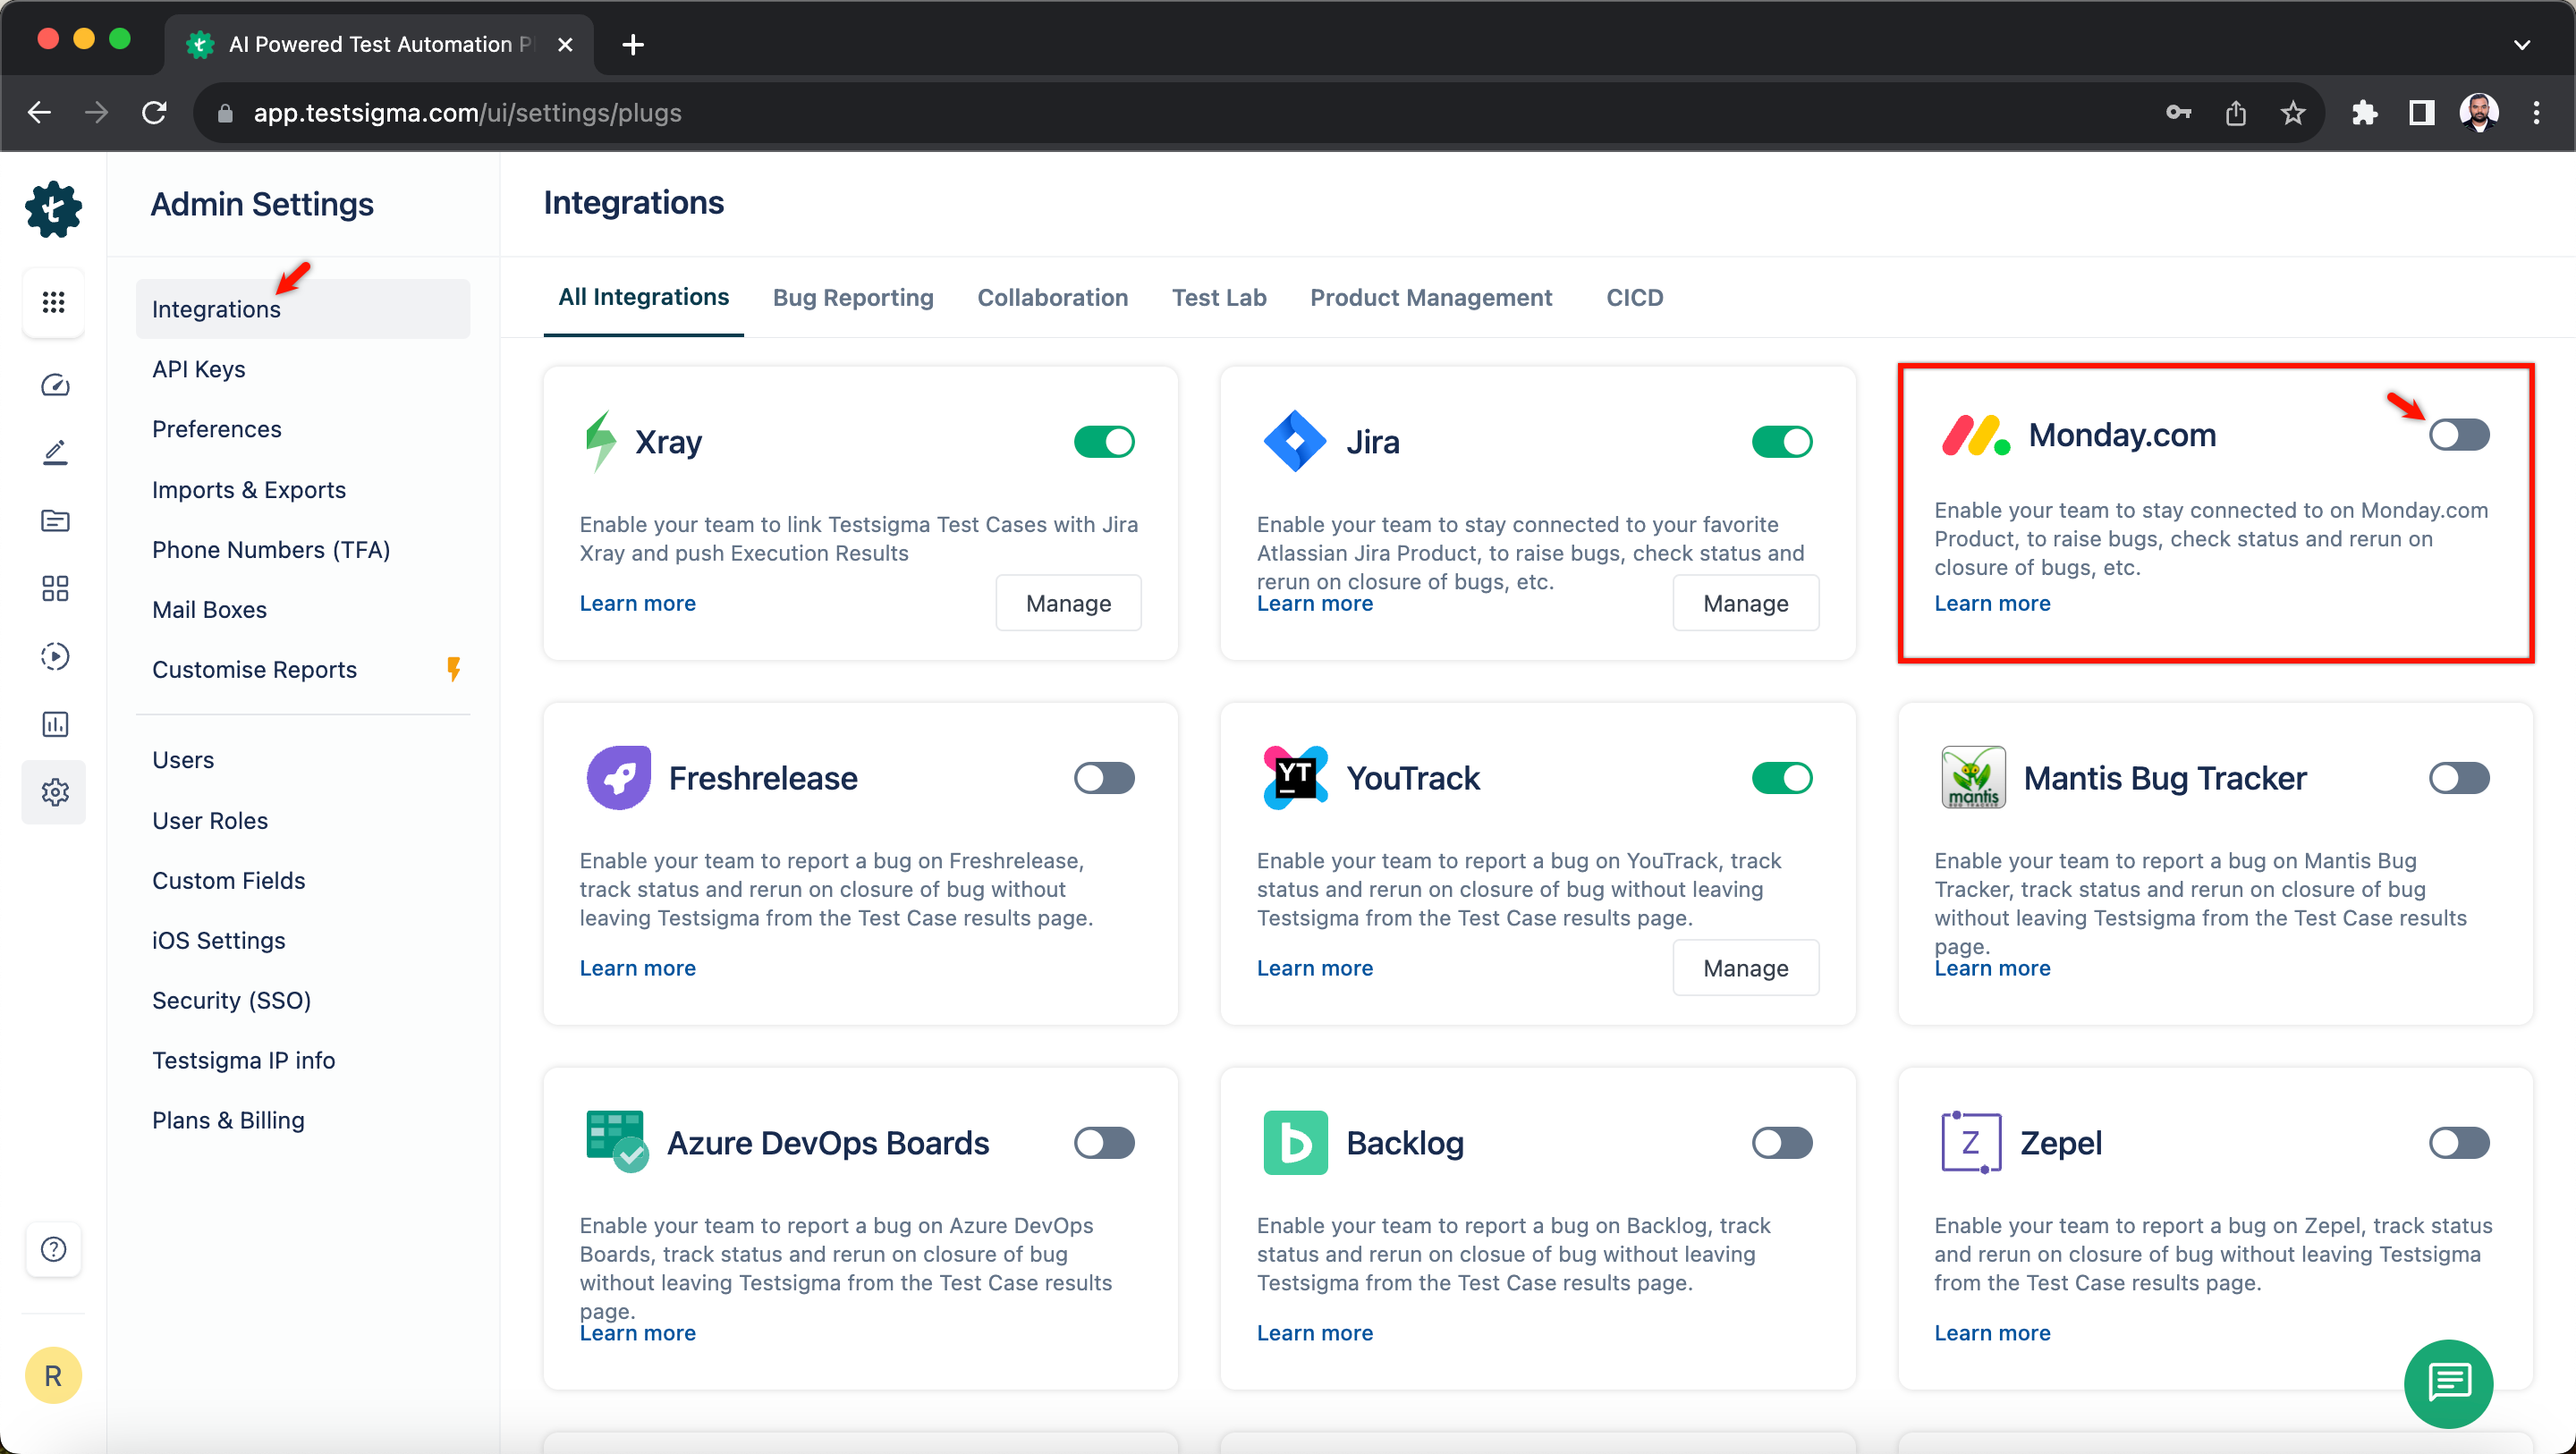Open the help question mark icon

[54, 1249]
